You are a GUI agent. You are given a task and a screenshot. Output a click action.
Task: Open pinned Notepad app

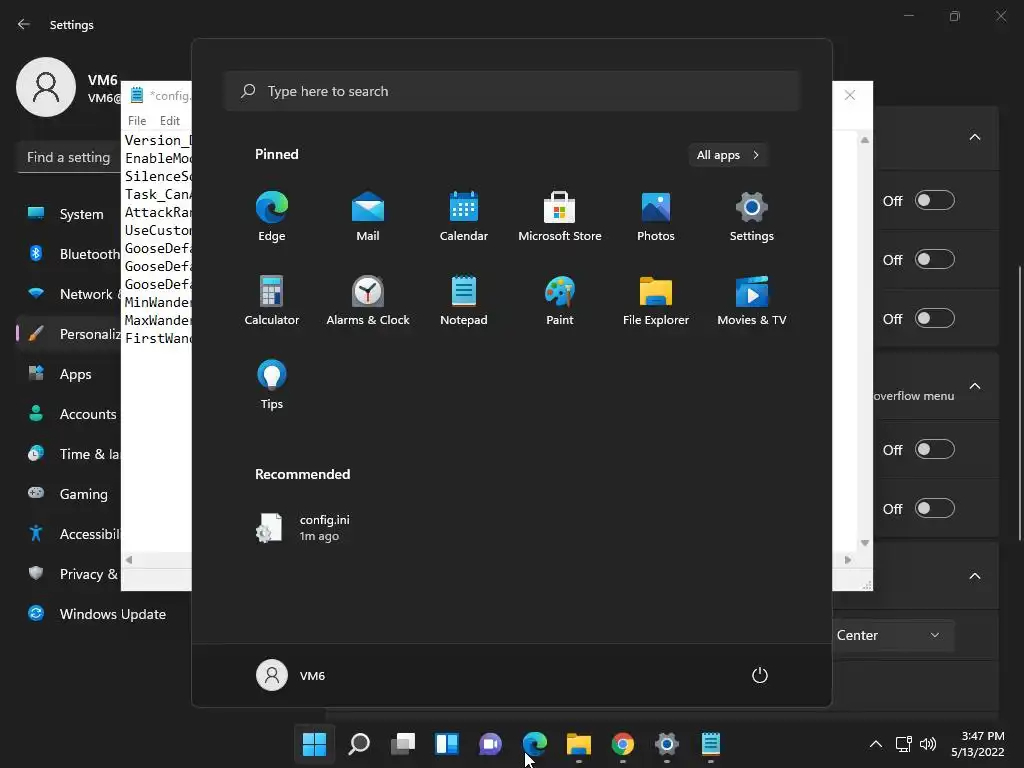point(464,300)
